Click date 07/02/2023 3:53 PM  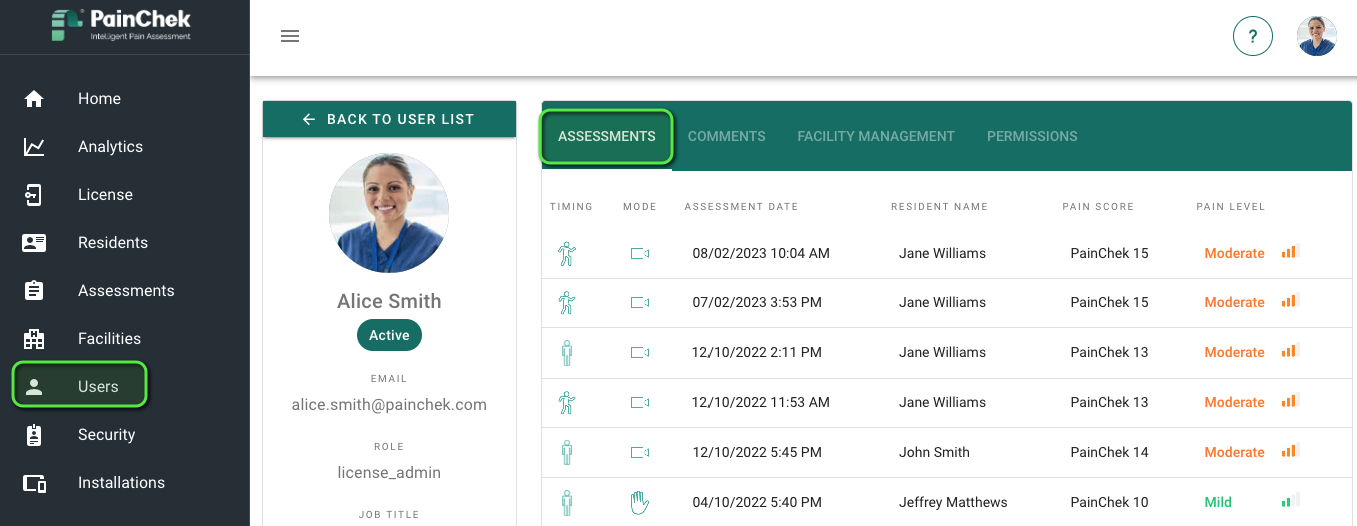pyautogui.click(x=757, y=302)
